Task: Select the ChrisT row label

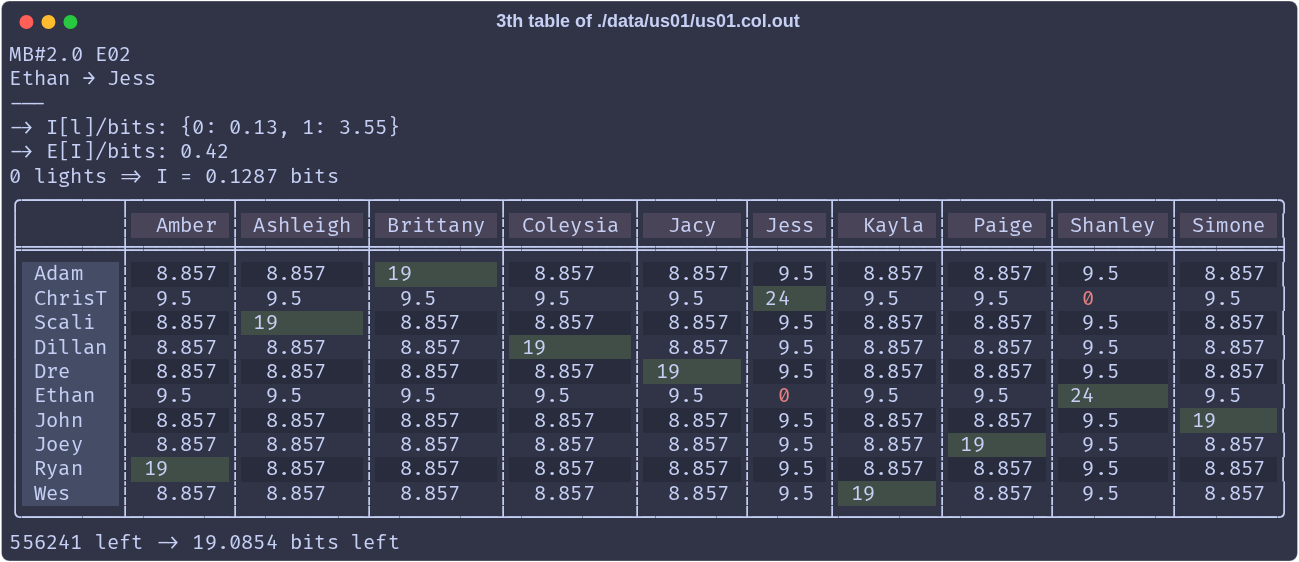Action: [70, 298]
